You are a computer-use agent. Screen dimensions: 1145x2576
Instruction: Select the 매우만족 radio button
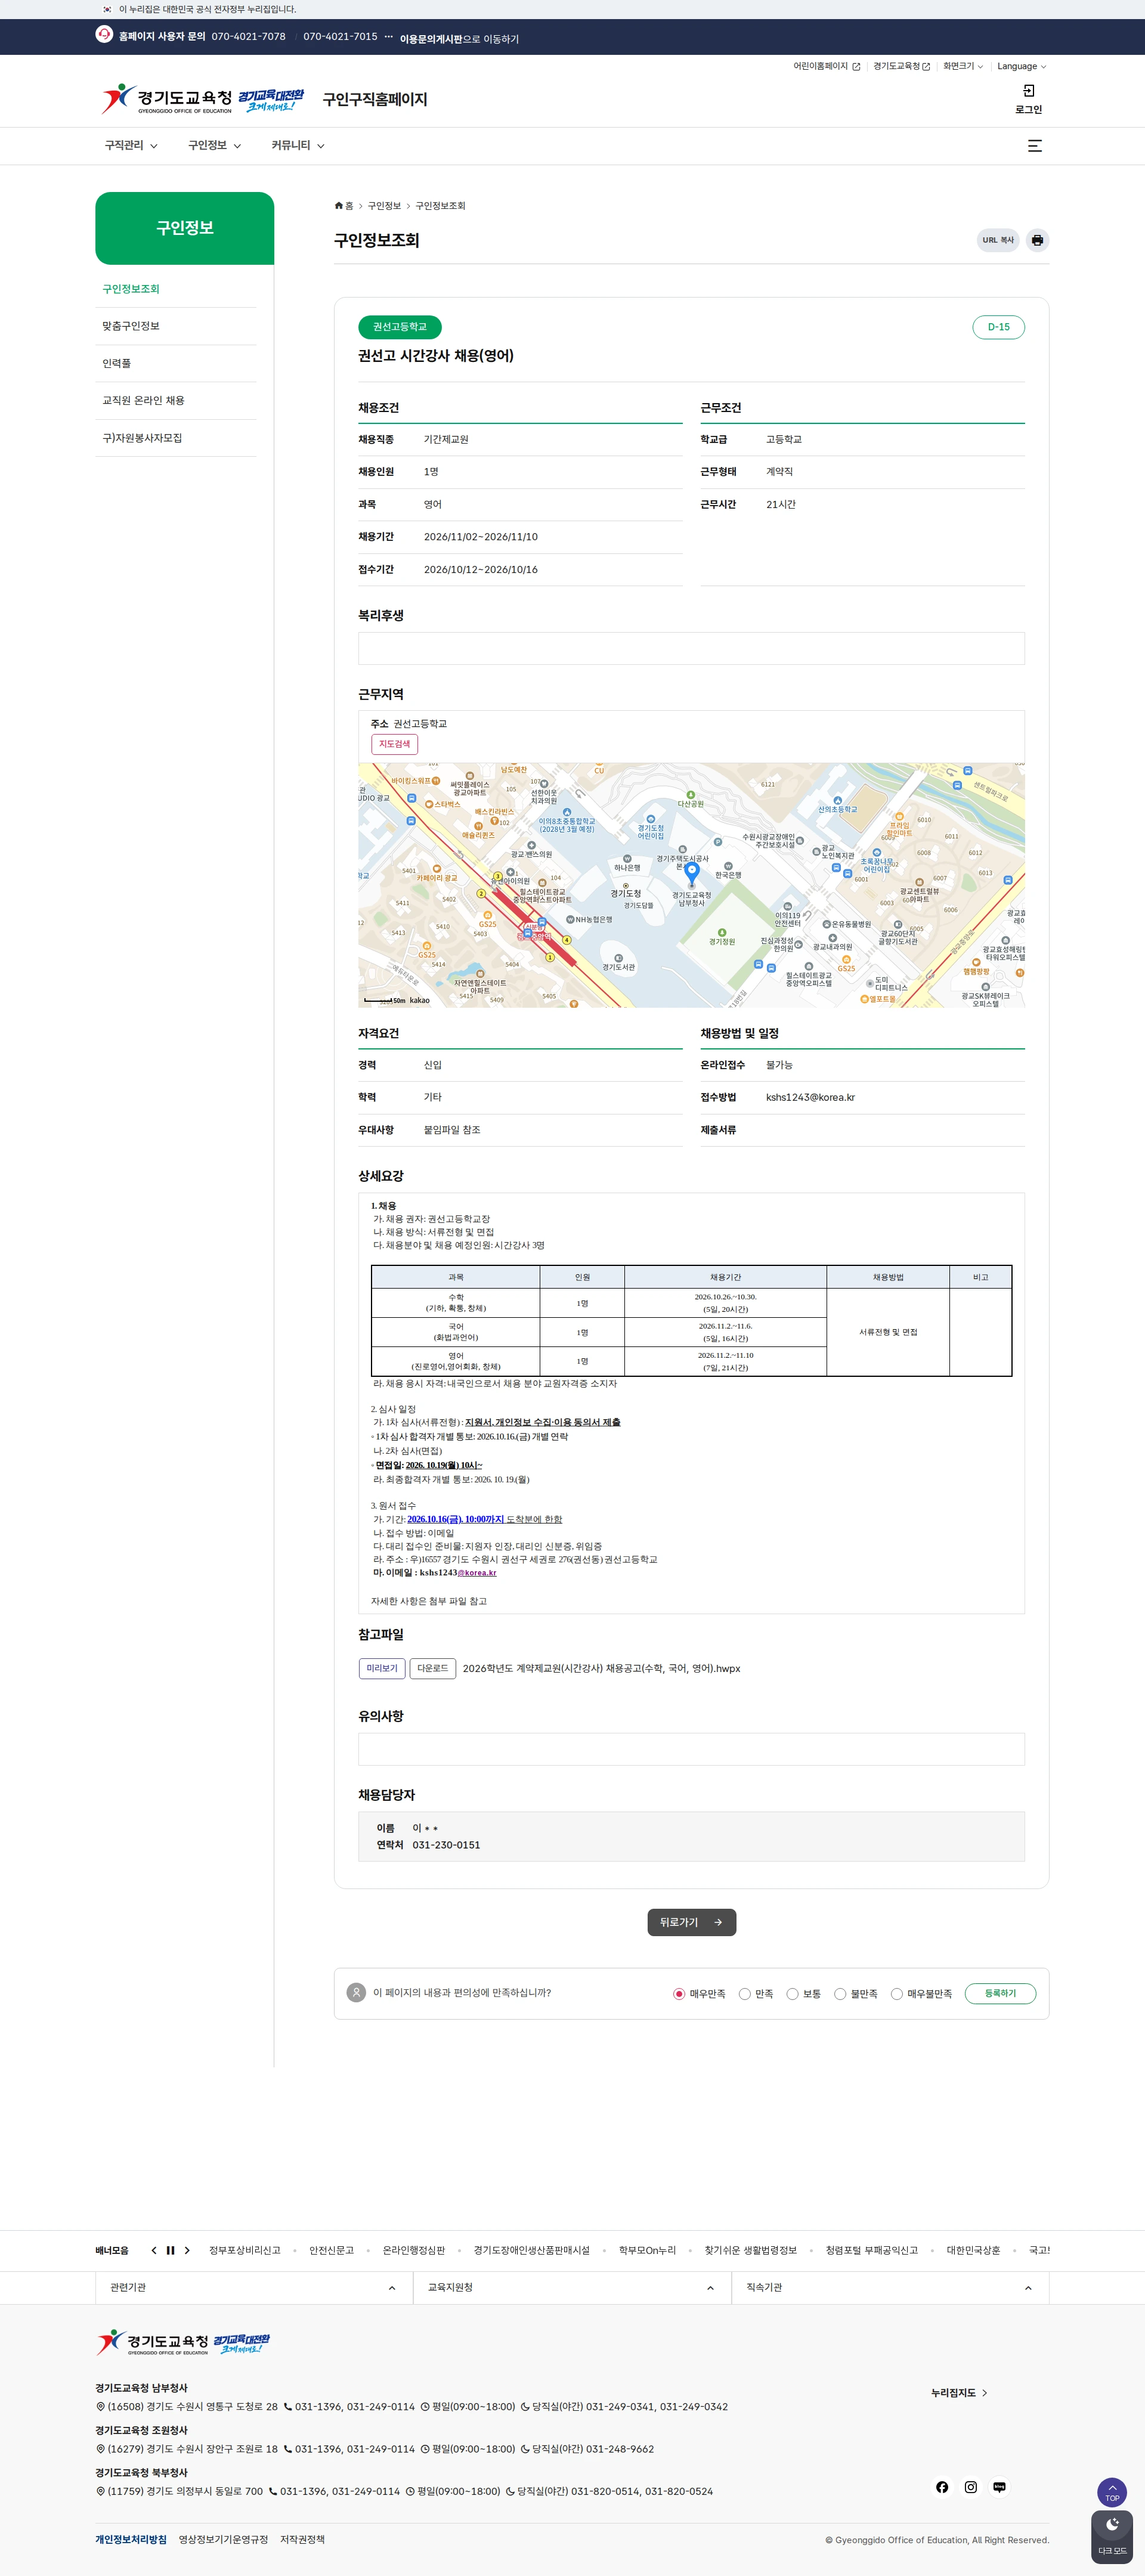pos(679,1993)
